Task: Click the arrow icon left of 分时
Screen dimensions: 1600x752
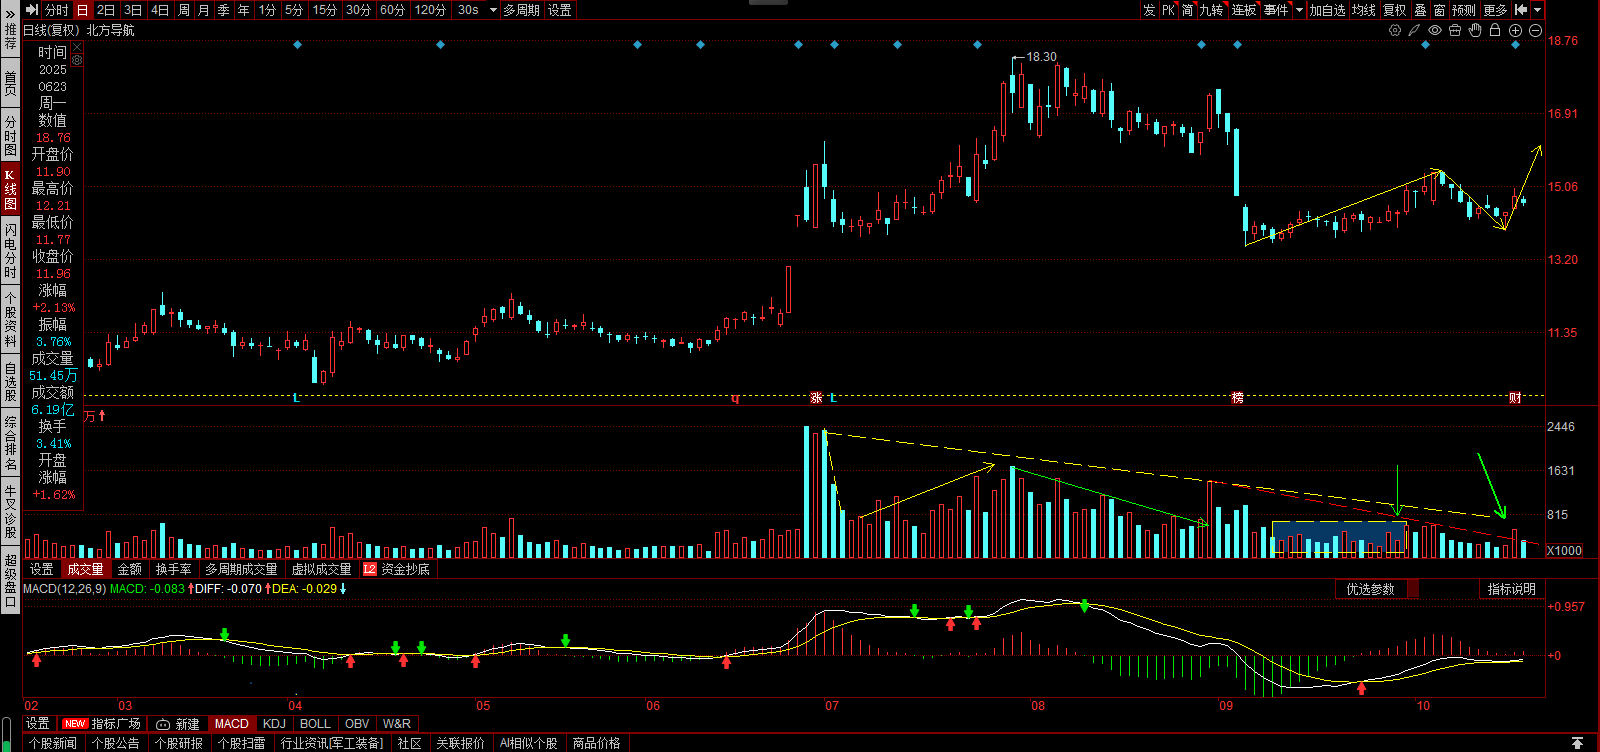Action: coord(32,10)
